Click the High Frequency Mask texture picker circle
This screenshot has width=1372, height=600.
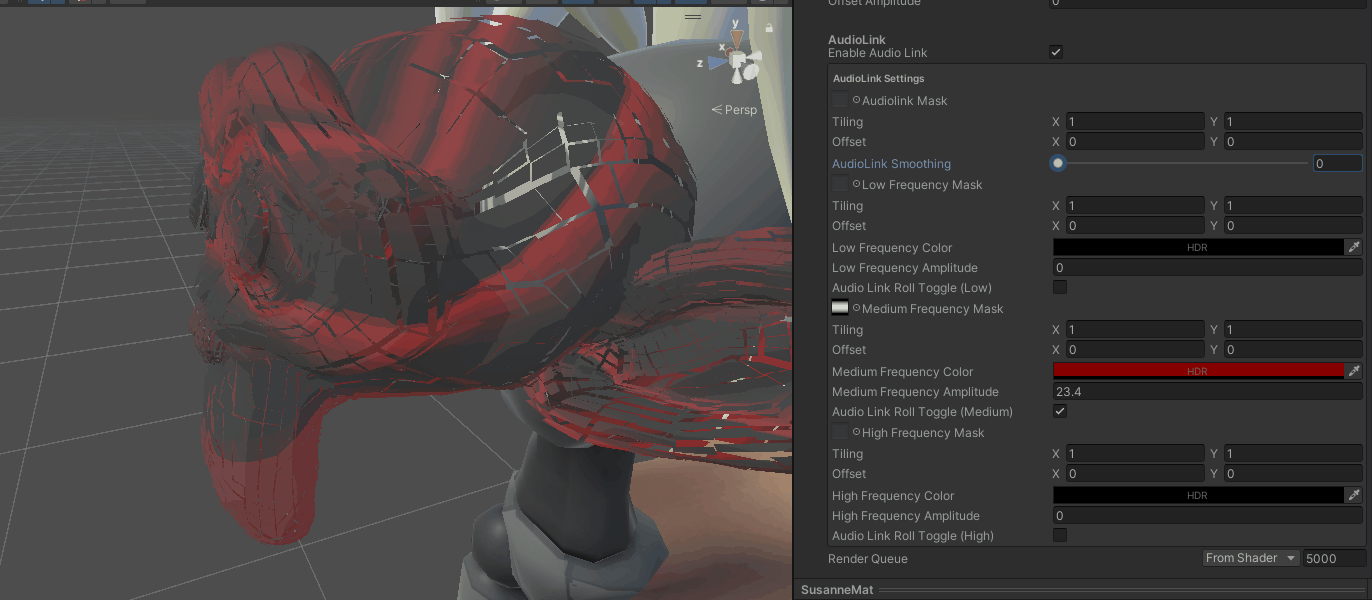pyautogui.click(x=856, y=432)
